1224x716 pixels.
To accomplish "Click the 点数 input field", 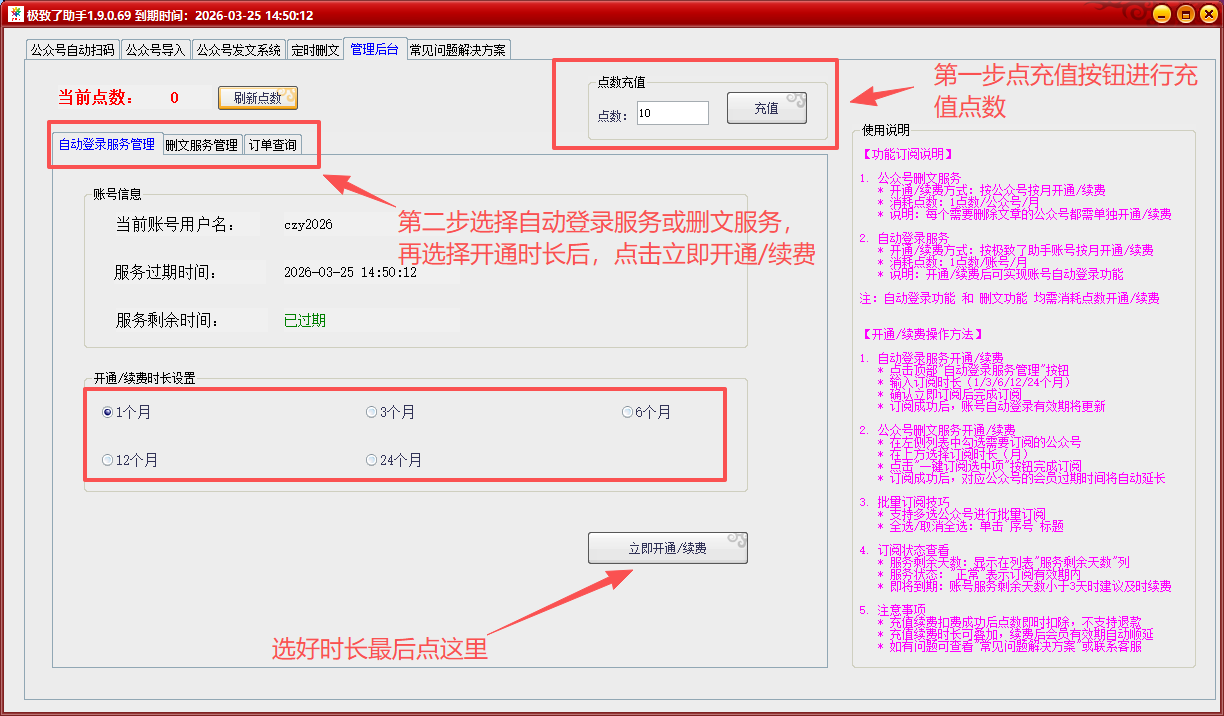I will coord(671,113).
